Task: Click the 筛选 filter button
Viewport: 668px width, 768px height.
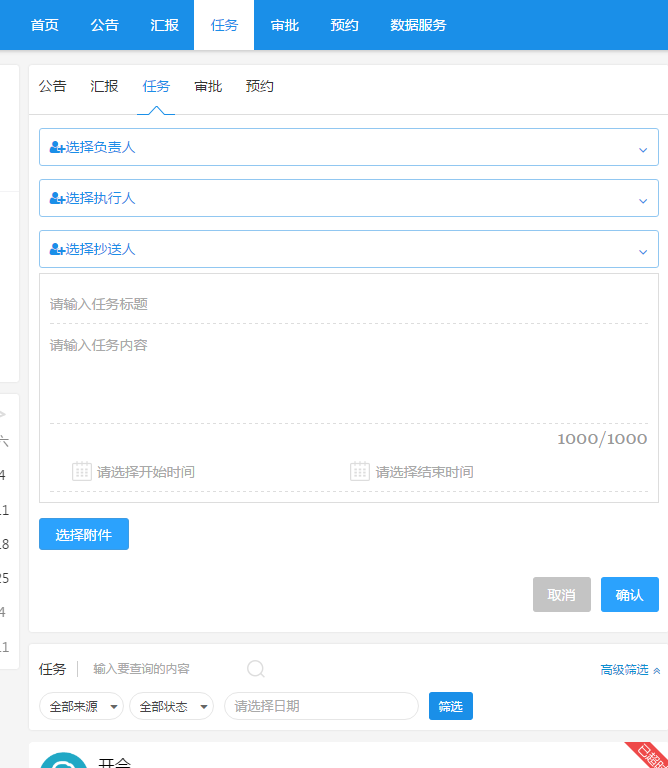Action: [x=451, y=706]
